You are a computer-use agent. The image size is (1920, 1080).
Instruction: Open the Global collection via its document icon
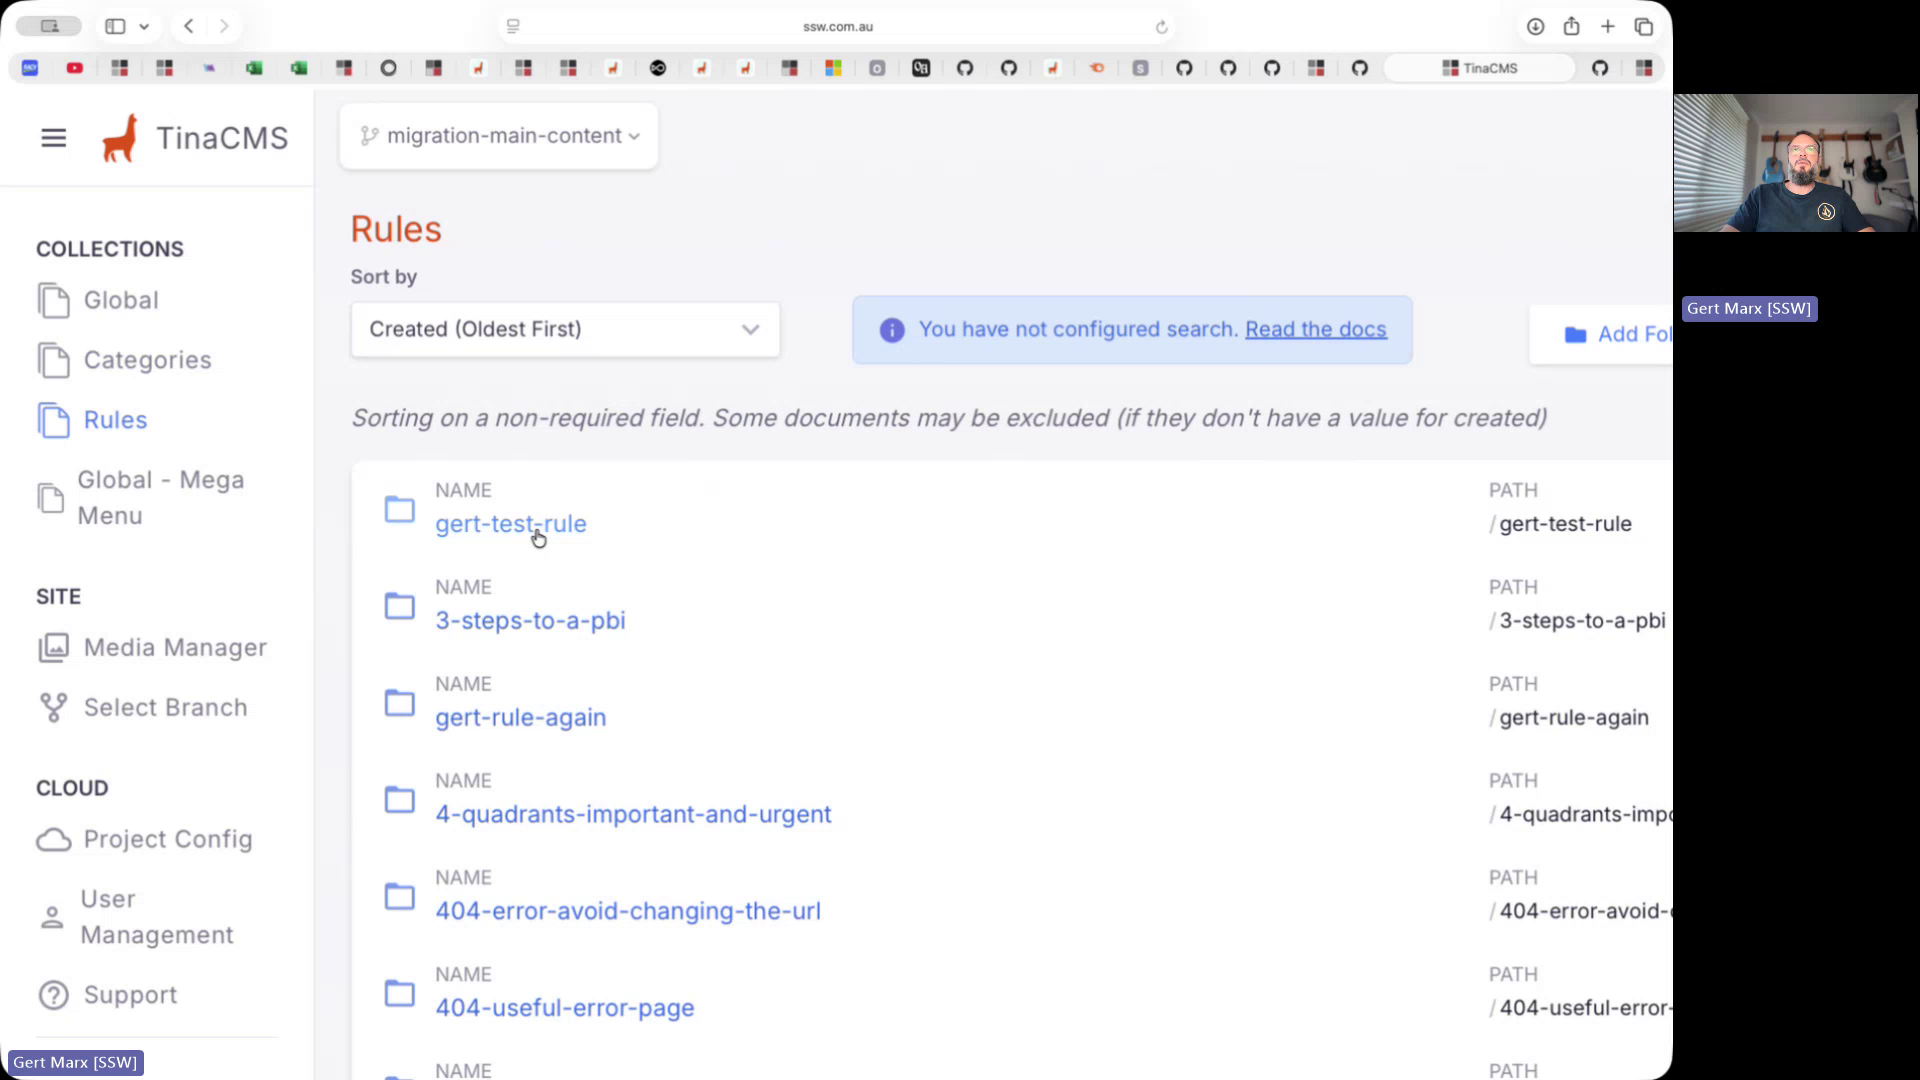click(x=53, y=300)
